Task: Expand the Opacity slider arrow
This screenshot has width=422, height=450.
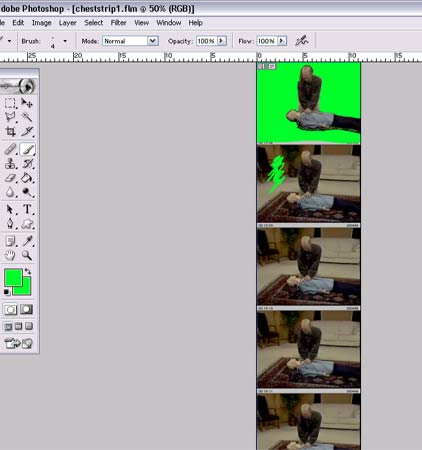Action: [222, 41]
